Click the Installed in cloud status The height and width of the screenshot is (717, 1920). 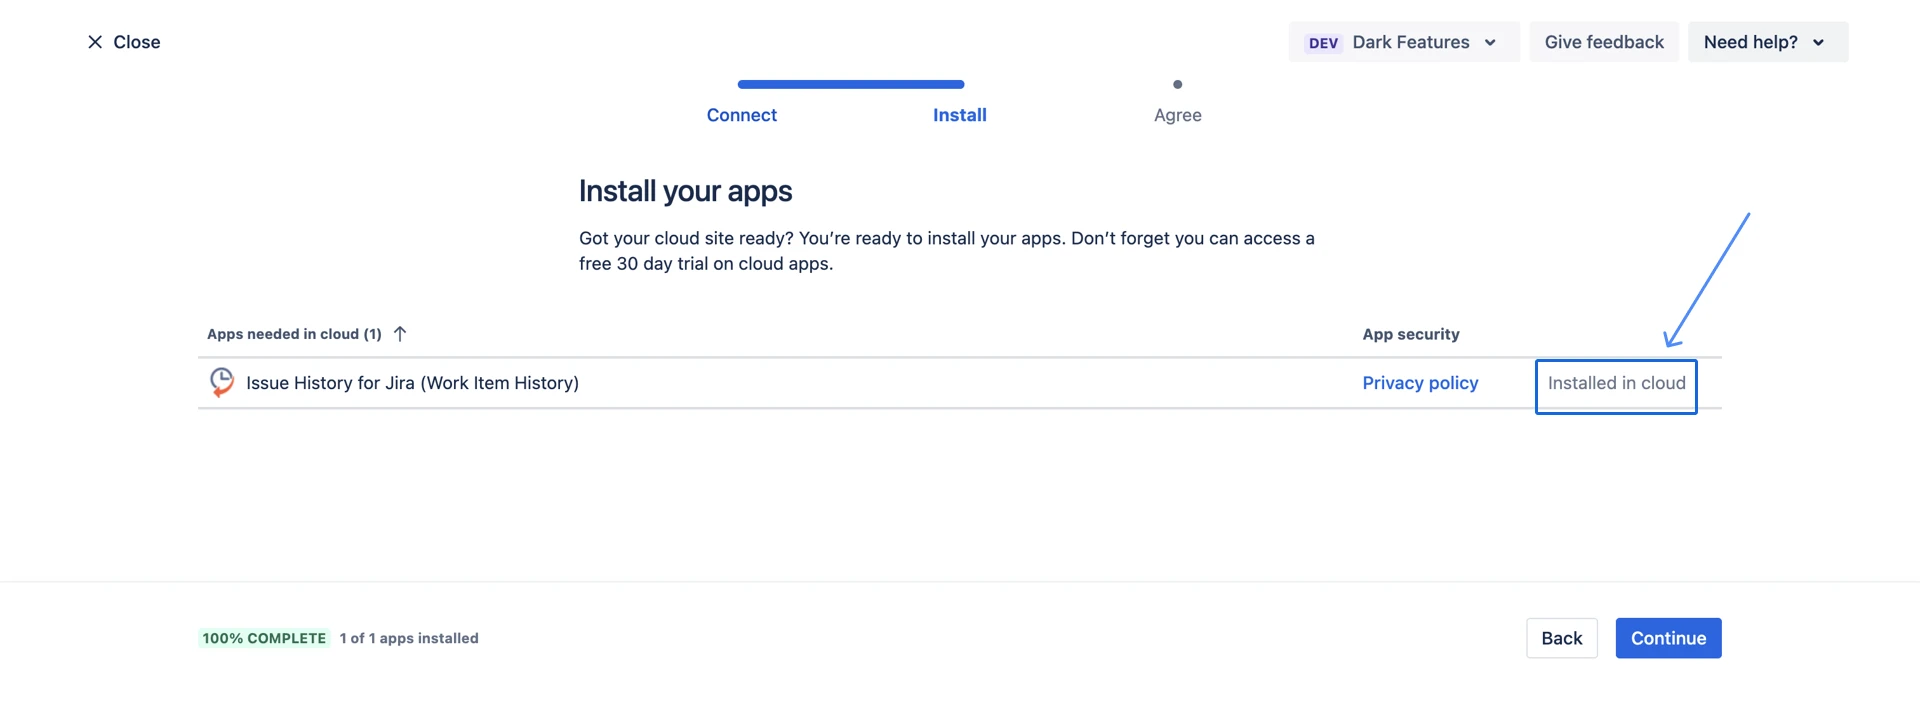[x=1616, y=383]
